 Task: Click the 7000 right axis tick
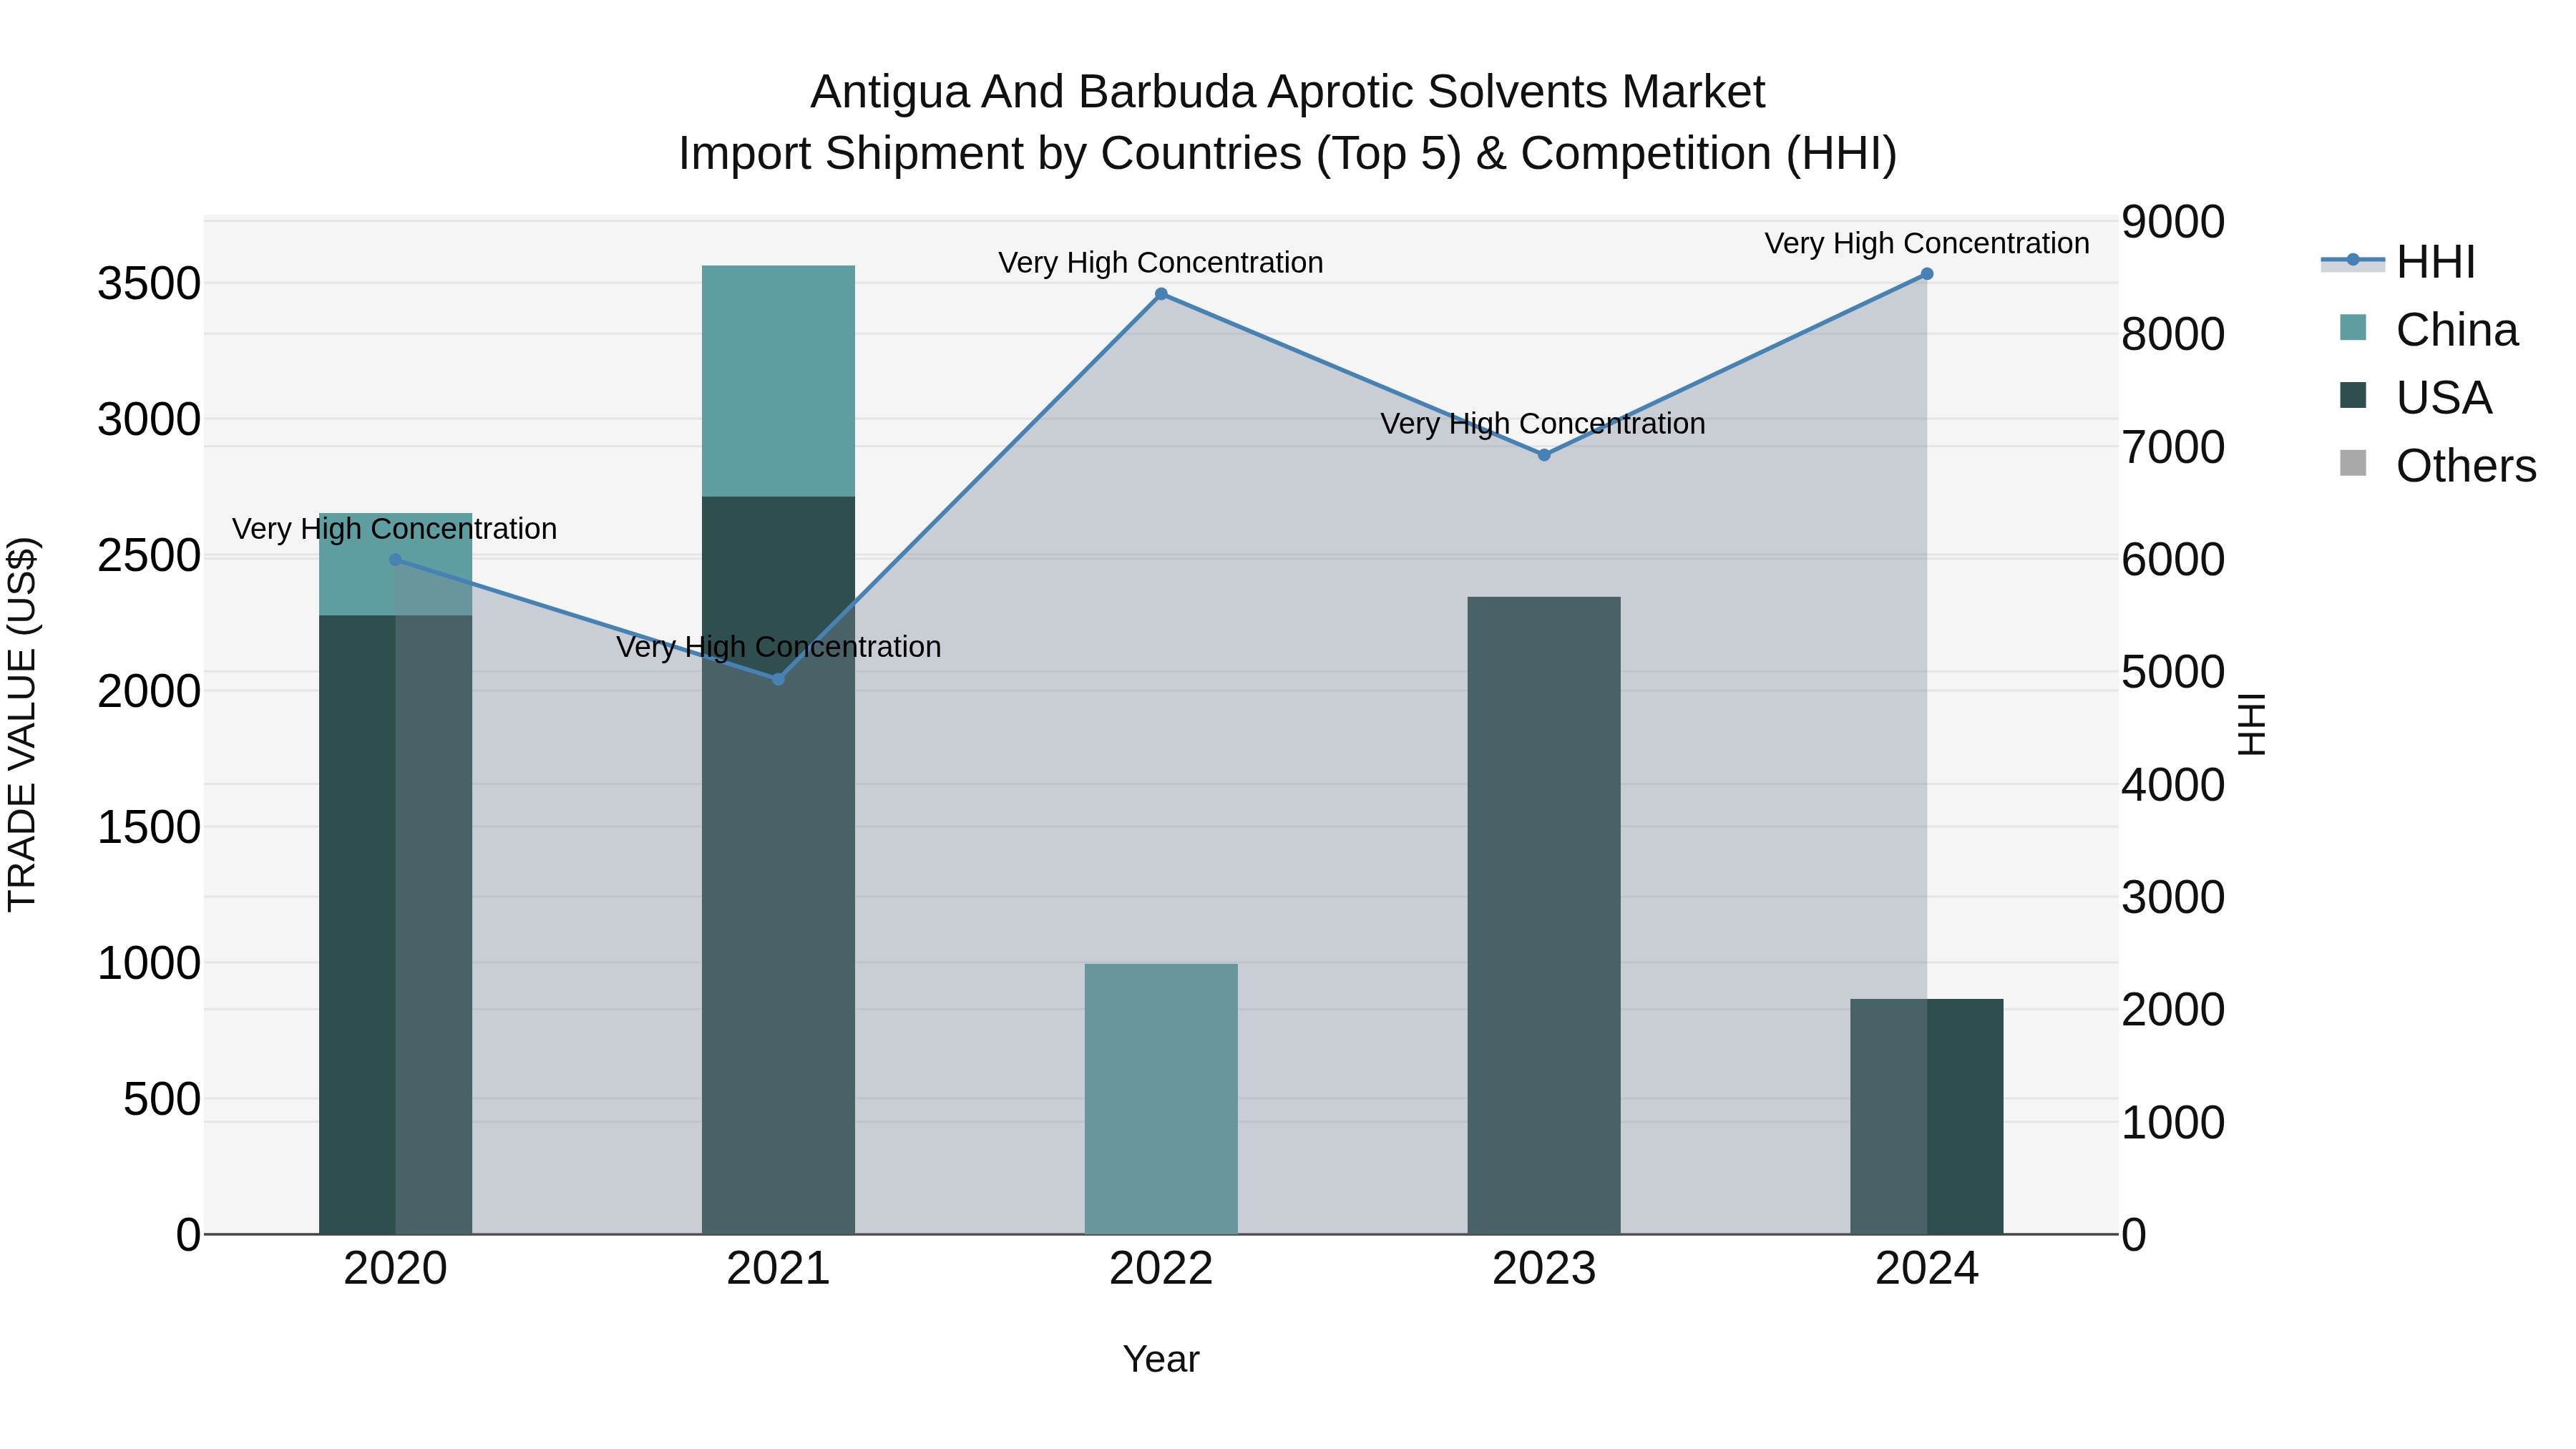click(x=2173, y=447)
